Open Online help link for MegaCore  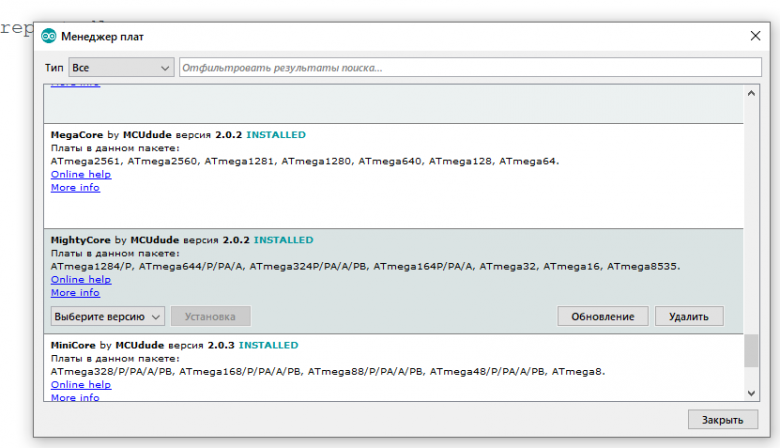coord(81,175)
